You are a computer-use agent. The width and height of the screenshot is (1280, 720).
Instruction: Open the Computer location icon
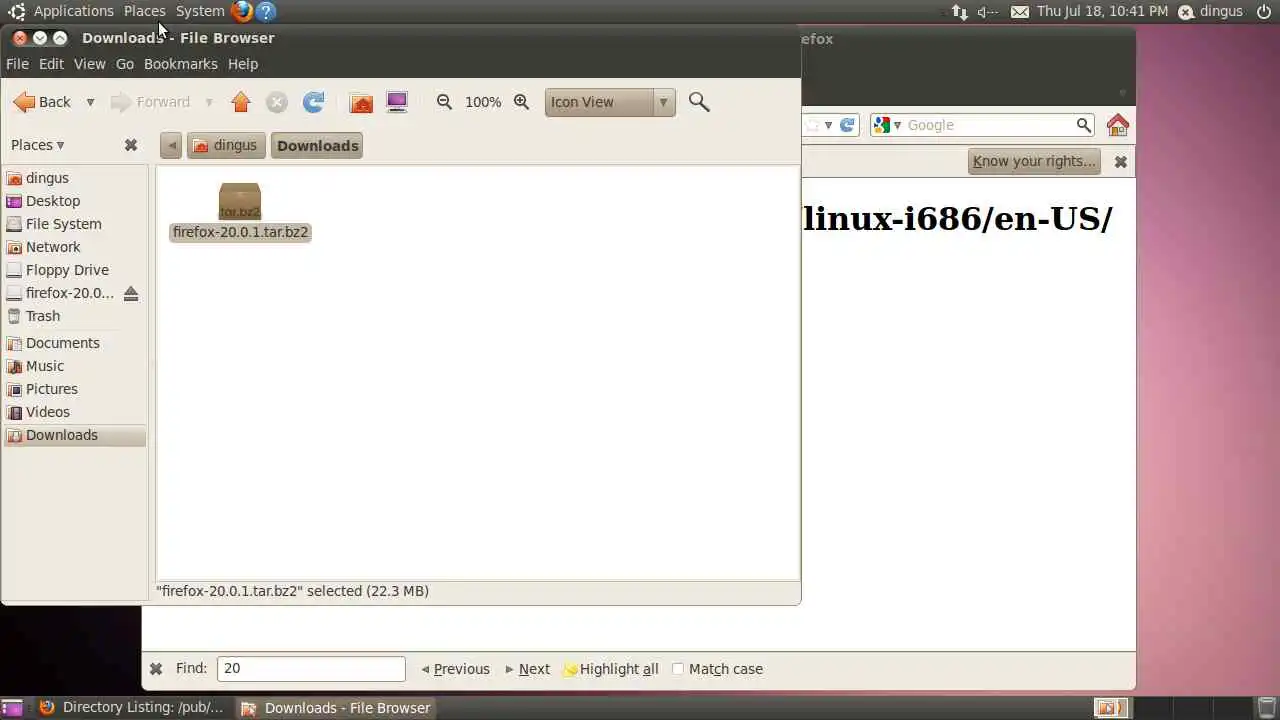(397, 102)
